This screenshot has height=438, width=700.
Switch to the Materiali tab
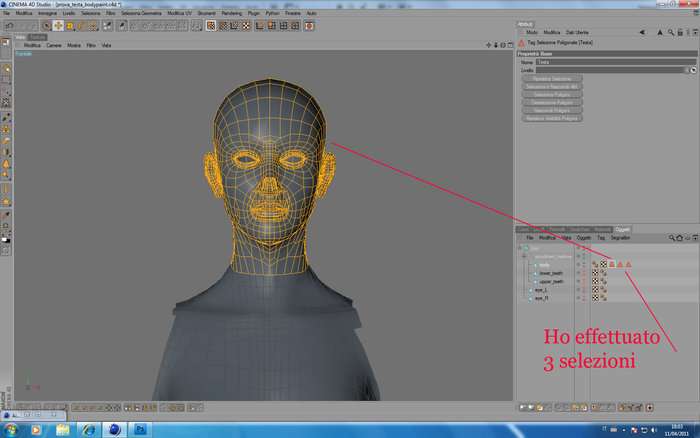(602, 229)
